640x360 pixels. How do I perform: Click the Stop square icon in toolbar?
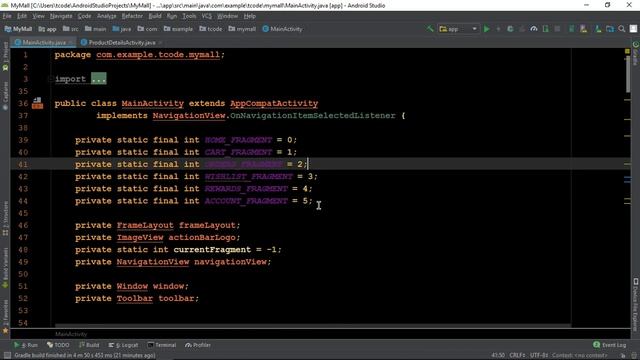click(x=557, y=29)
